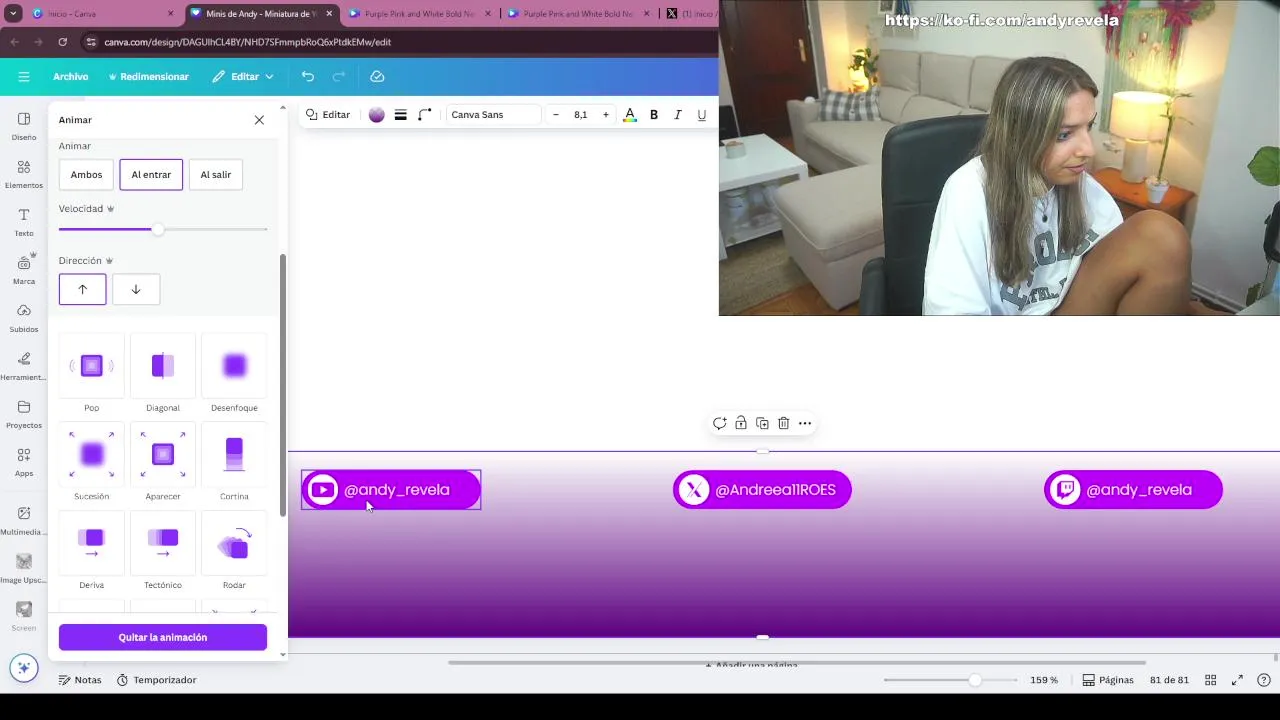Image resolution: width=1280 pixels, height=720 pixels.
Task: Delete the selected element
Action: coord(783,423)
